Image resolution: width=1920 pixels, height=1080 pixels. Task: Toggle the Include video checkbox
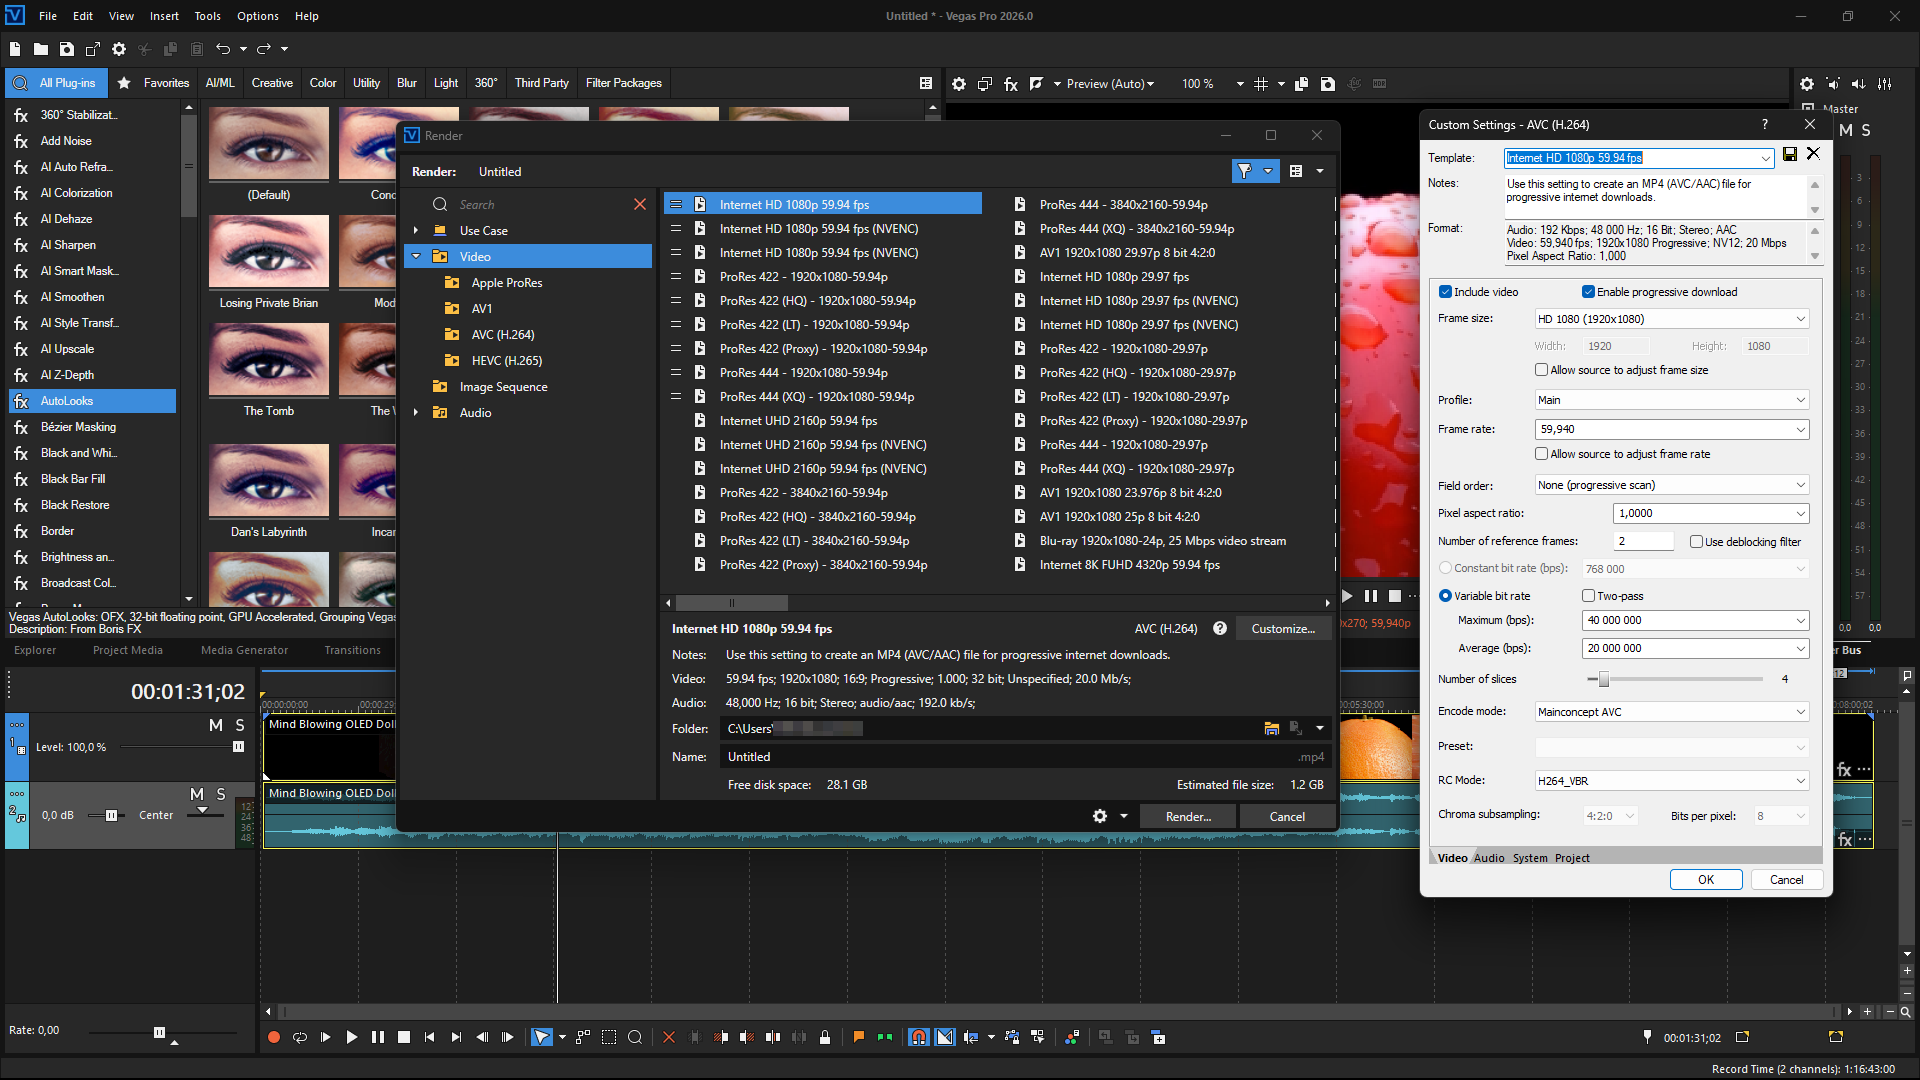[x=1445, y=292]
